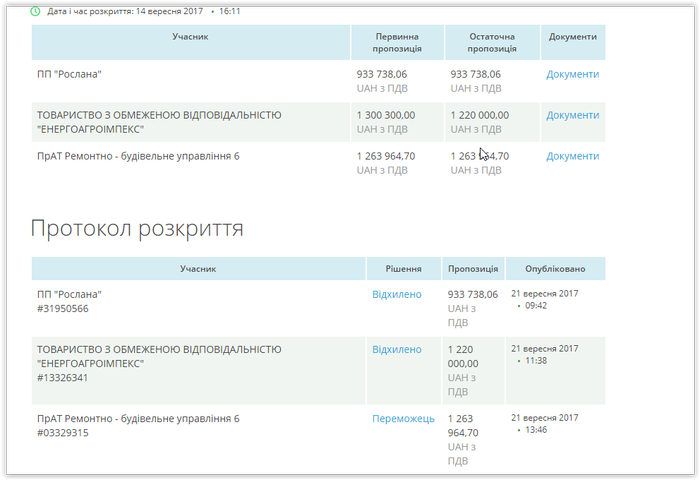Select initial bid 1 263 964,70
The height and width of the screenshot is (480, 700).
pos(386,156)
